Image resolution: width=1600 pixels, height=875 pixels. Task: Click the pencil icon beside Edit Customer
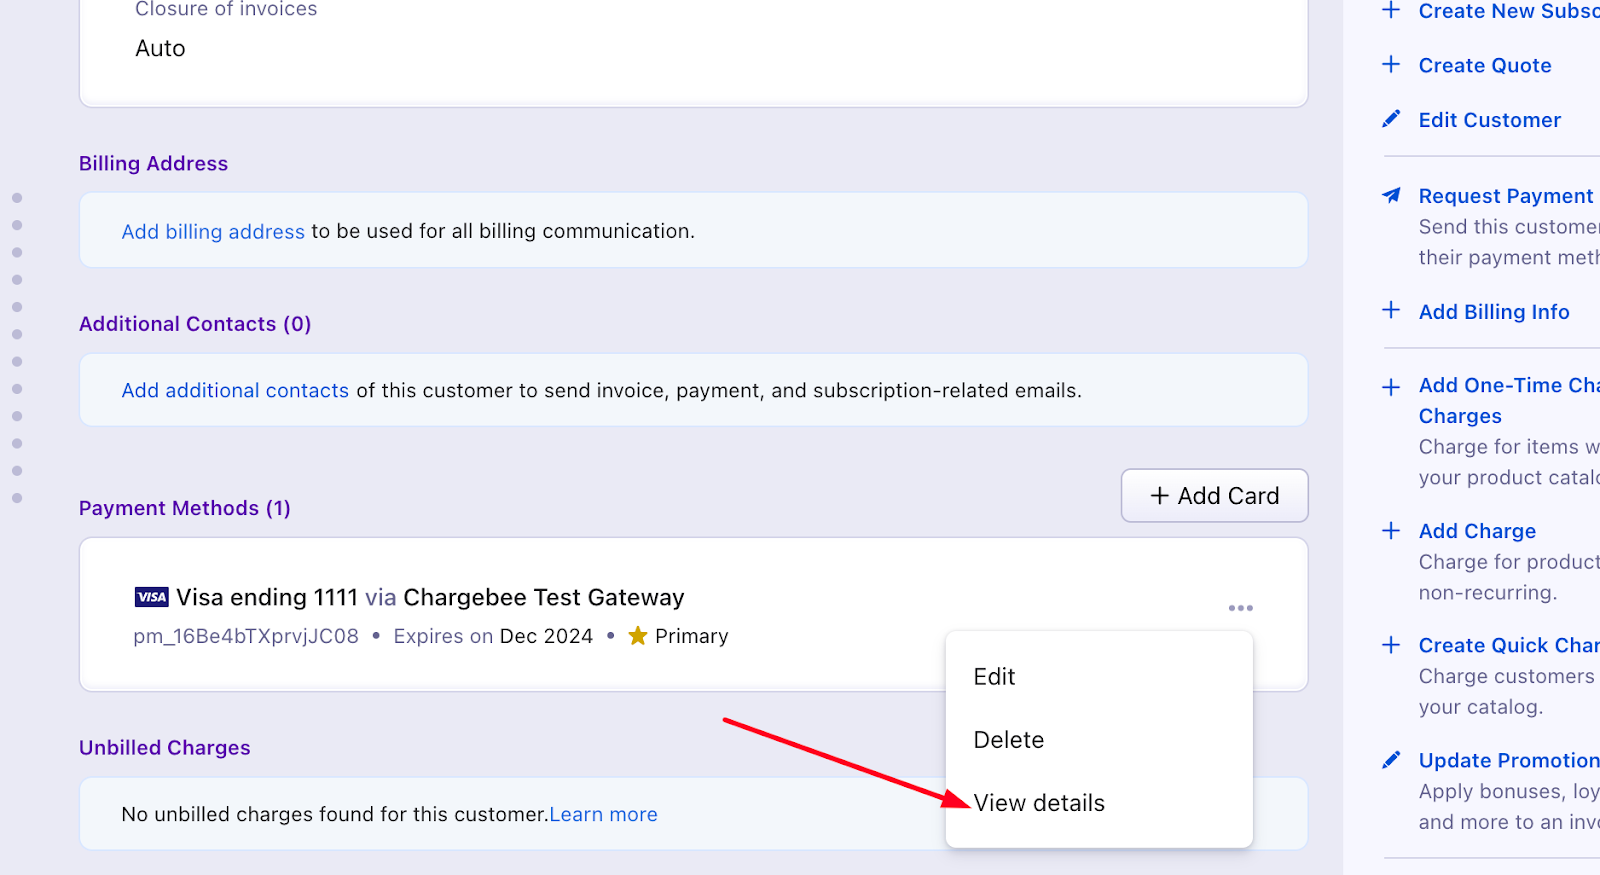(x=1391, y=119)
